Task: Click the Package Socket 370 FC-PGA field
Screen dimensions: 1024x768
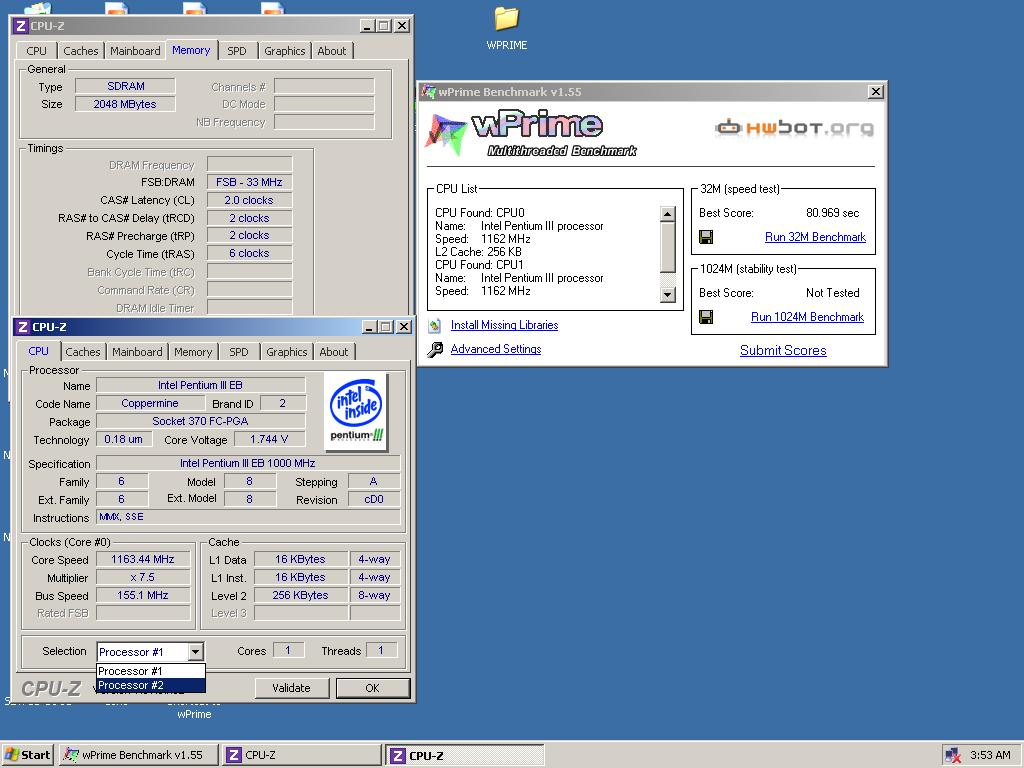Action: click(x=200, y=421)
